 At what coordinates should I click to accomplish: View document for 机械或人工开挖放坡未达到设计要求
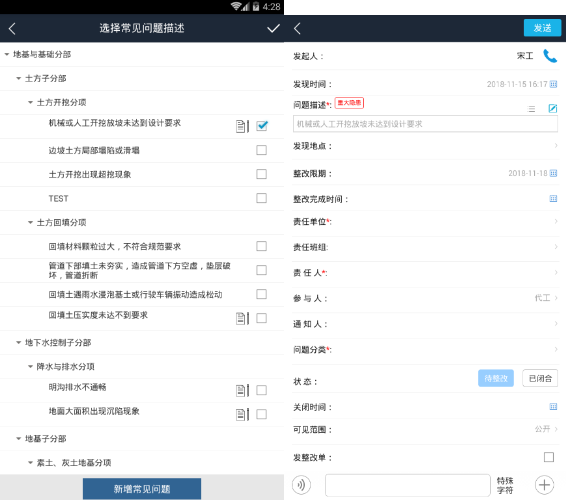coord(242,126)
